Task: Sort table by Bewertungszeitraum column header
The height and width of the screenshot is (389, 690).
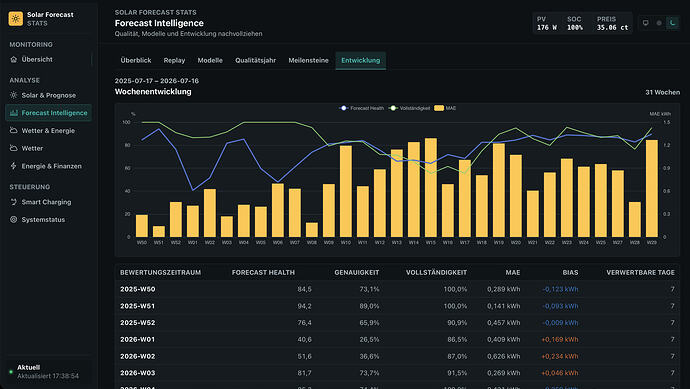Action: [161, 272]
